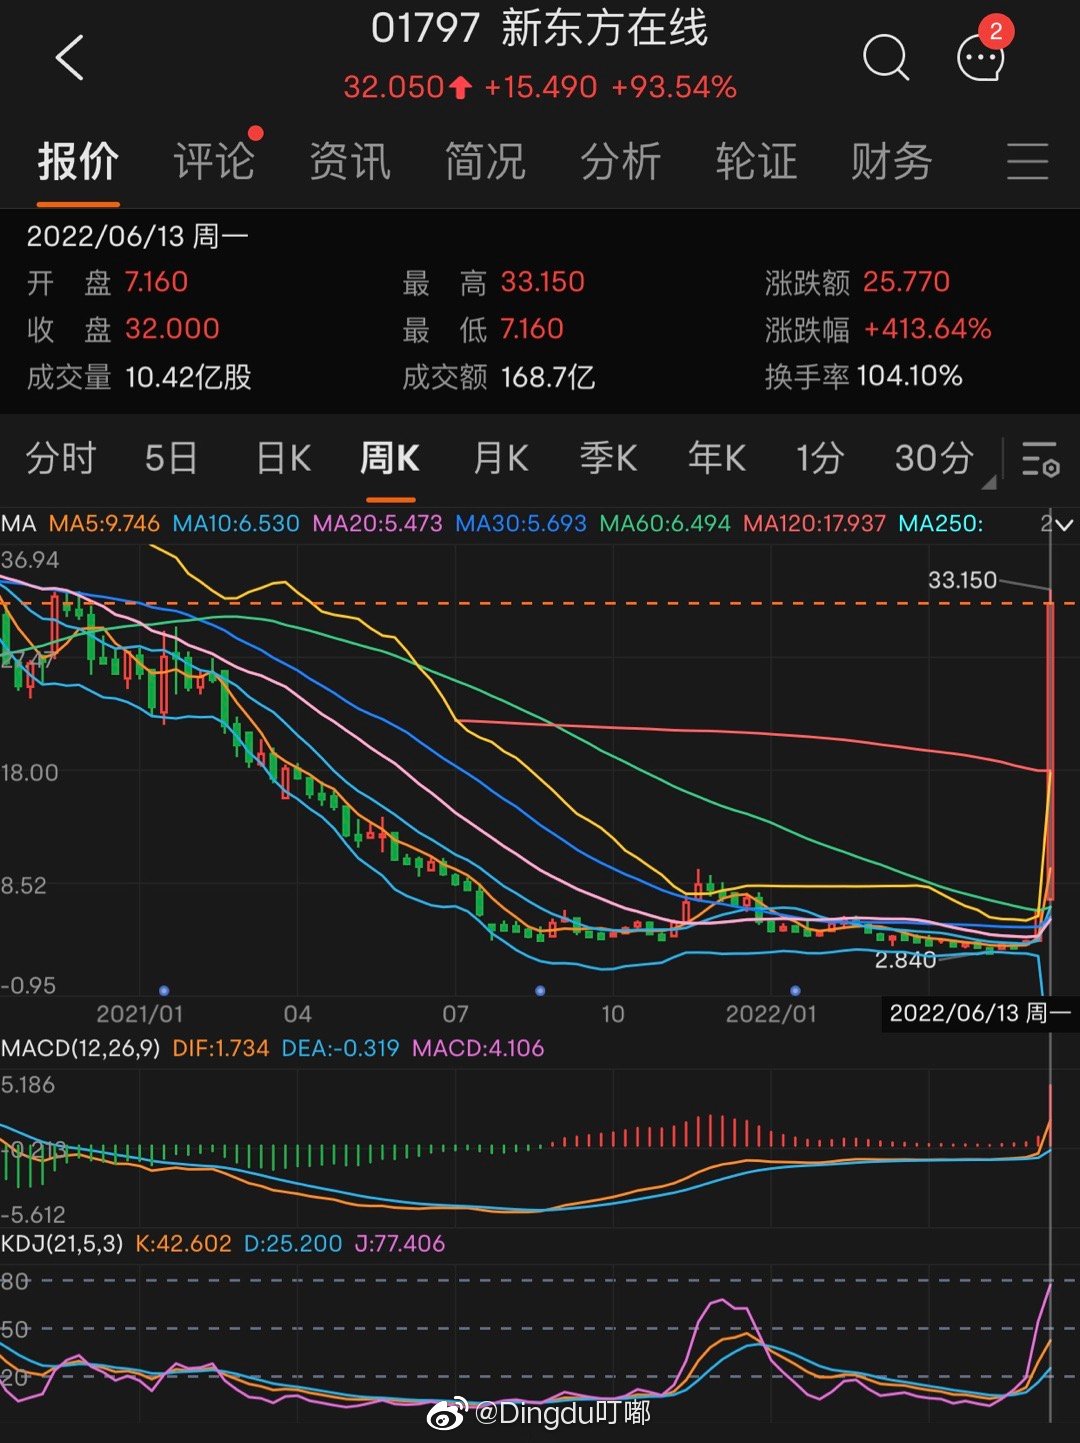1080x1443 pixels.
Task: Select the 日K chart period
Action: 283,459
